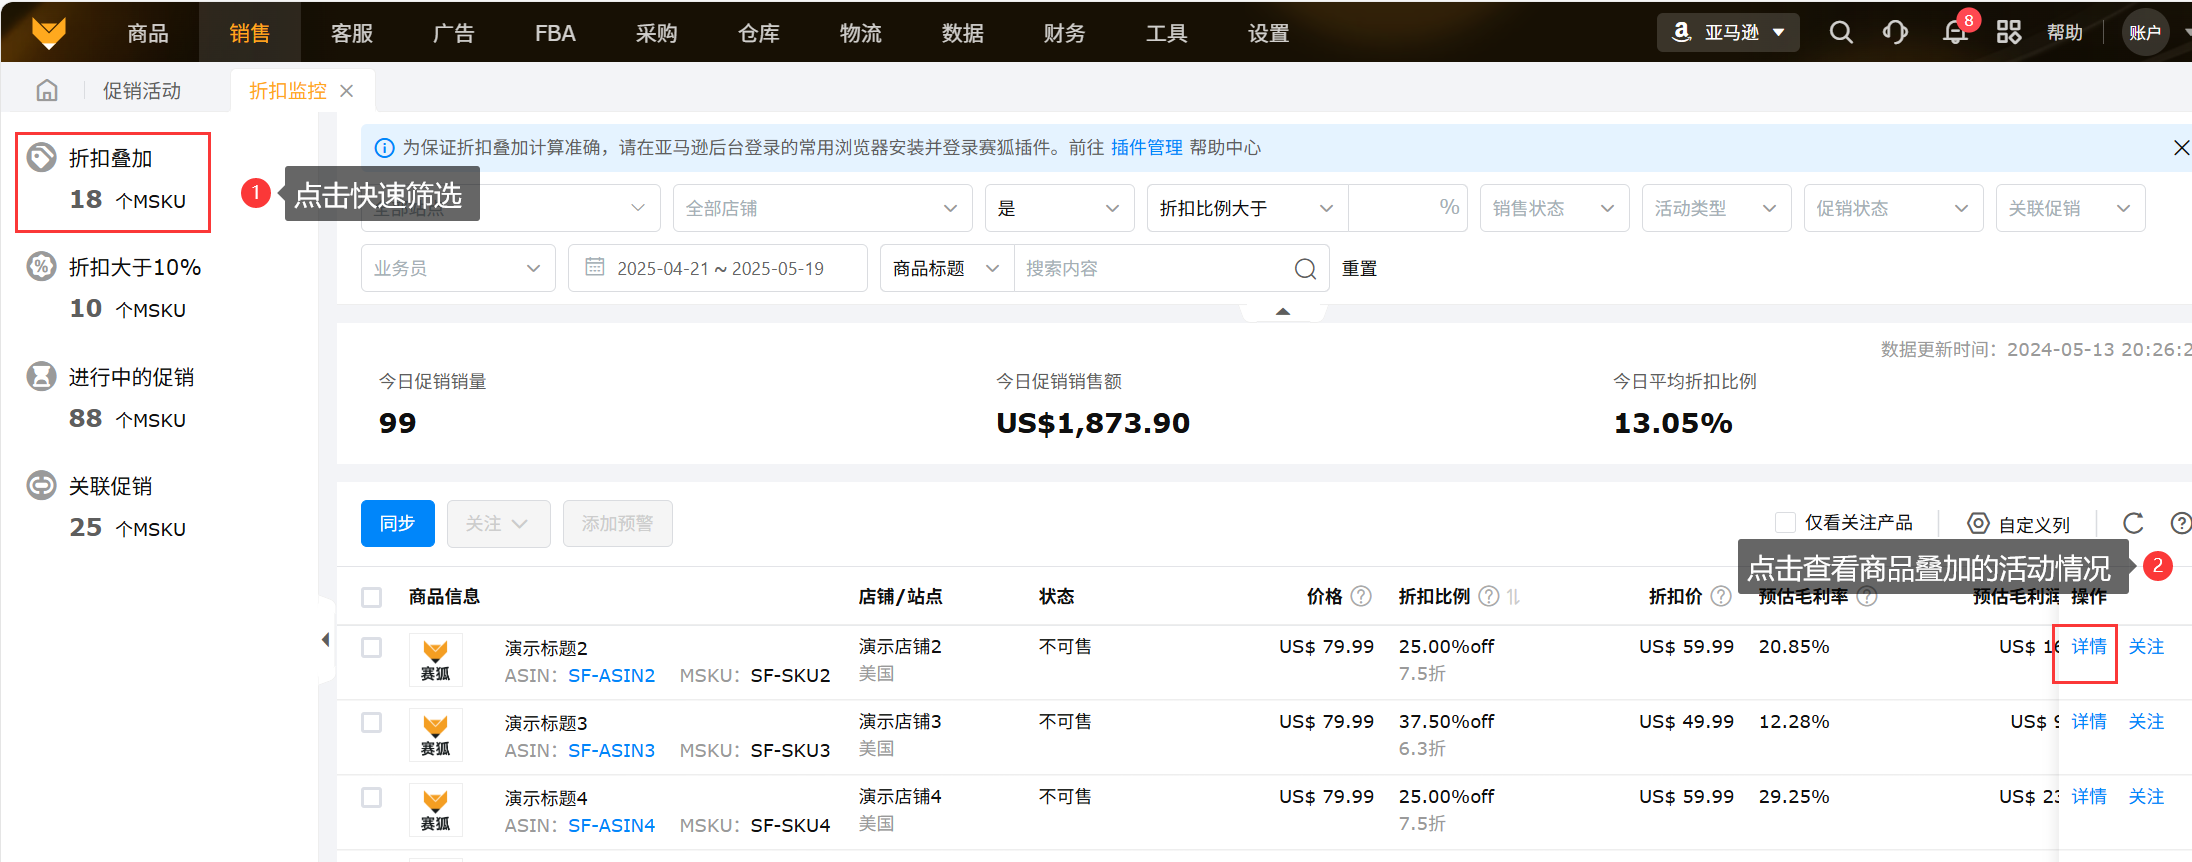Open the apps grid icon
The height and width of the screenshot is (862, 2192).
tap(2008, 33)
